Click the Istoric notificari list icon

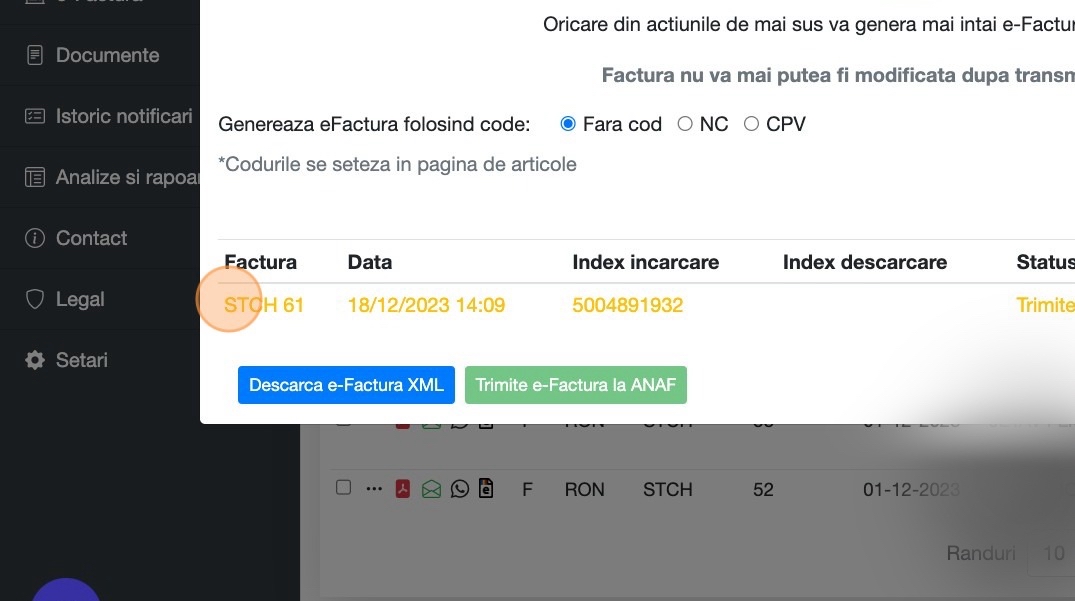[35, 116]
